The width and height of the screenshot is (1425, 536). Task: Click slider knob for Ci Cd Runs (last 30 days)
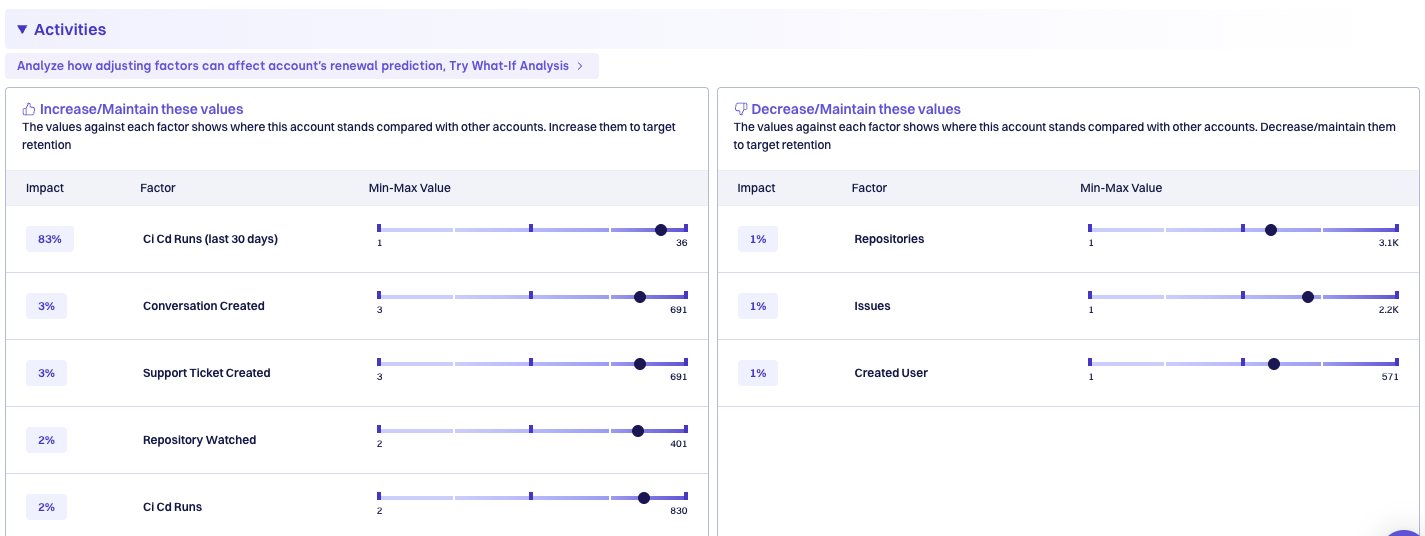point(661,230)
